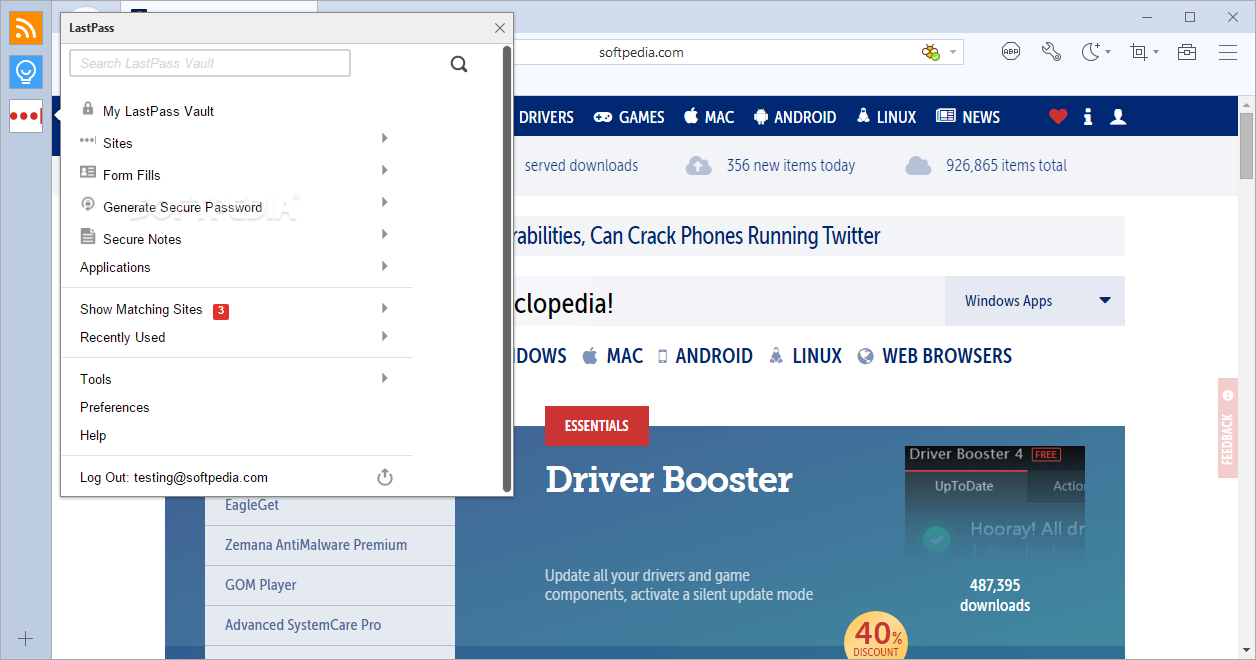The width and height of the screenshot is (1256, 660).
Task: Open the Adblock ABP toolbar icon
Action: [1011, 52]
